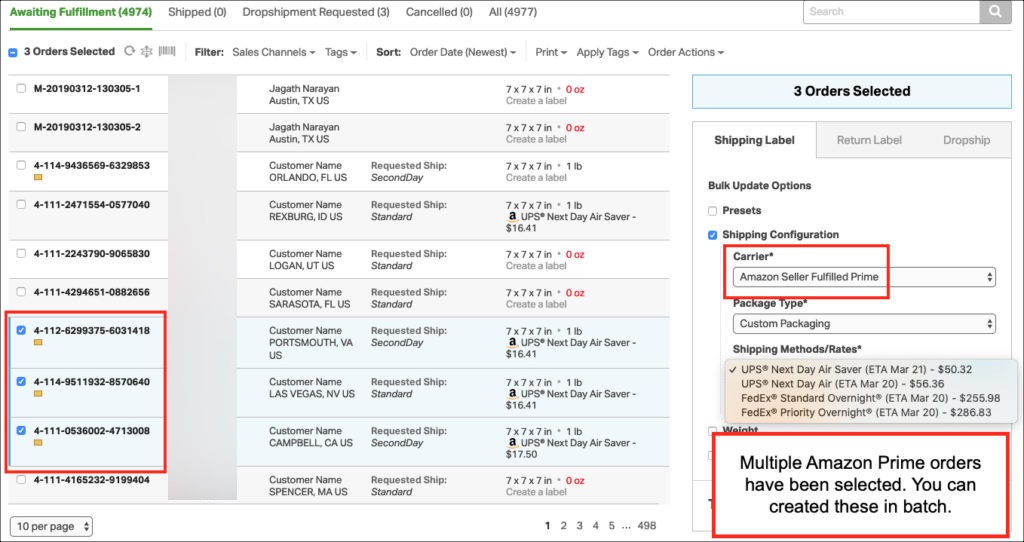Expand the Print menu
1024x542 pixels.
tap(551, 52)
